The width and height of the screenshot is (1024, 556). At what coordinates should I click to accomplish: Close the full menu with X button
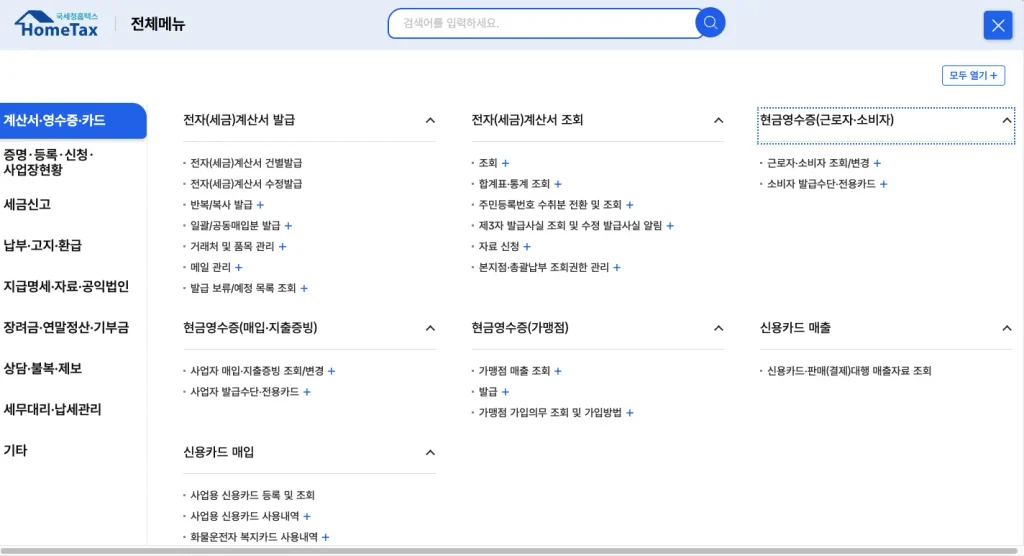(997, 25)
